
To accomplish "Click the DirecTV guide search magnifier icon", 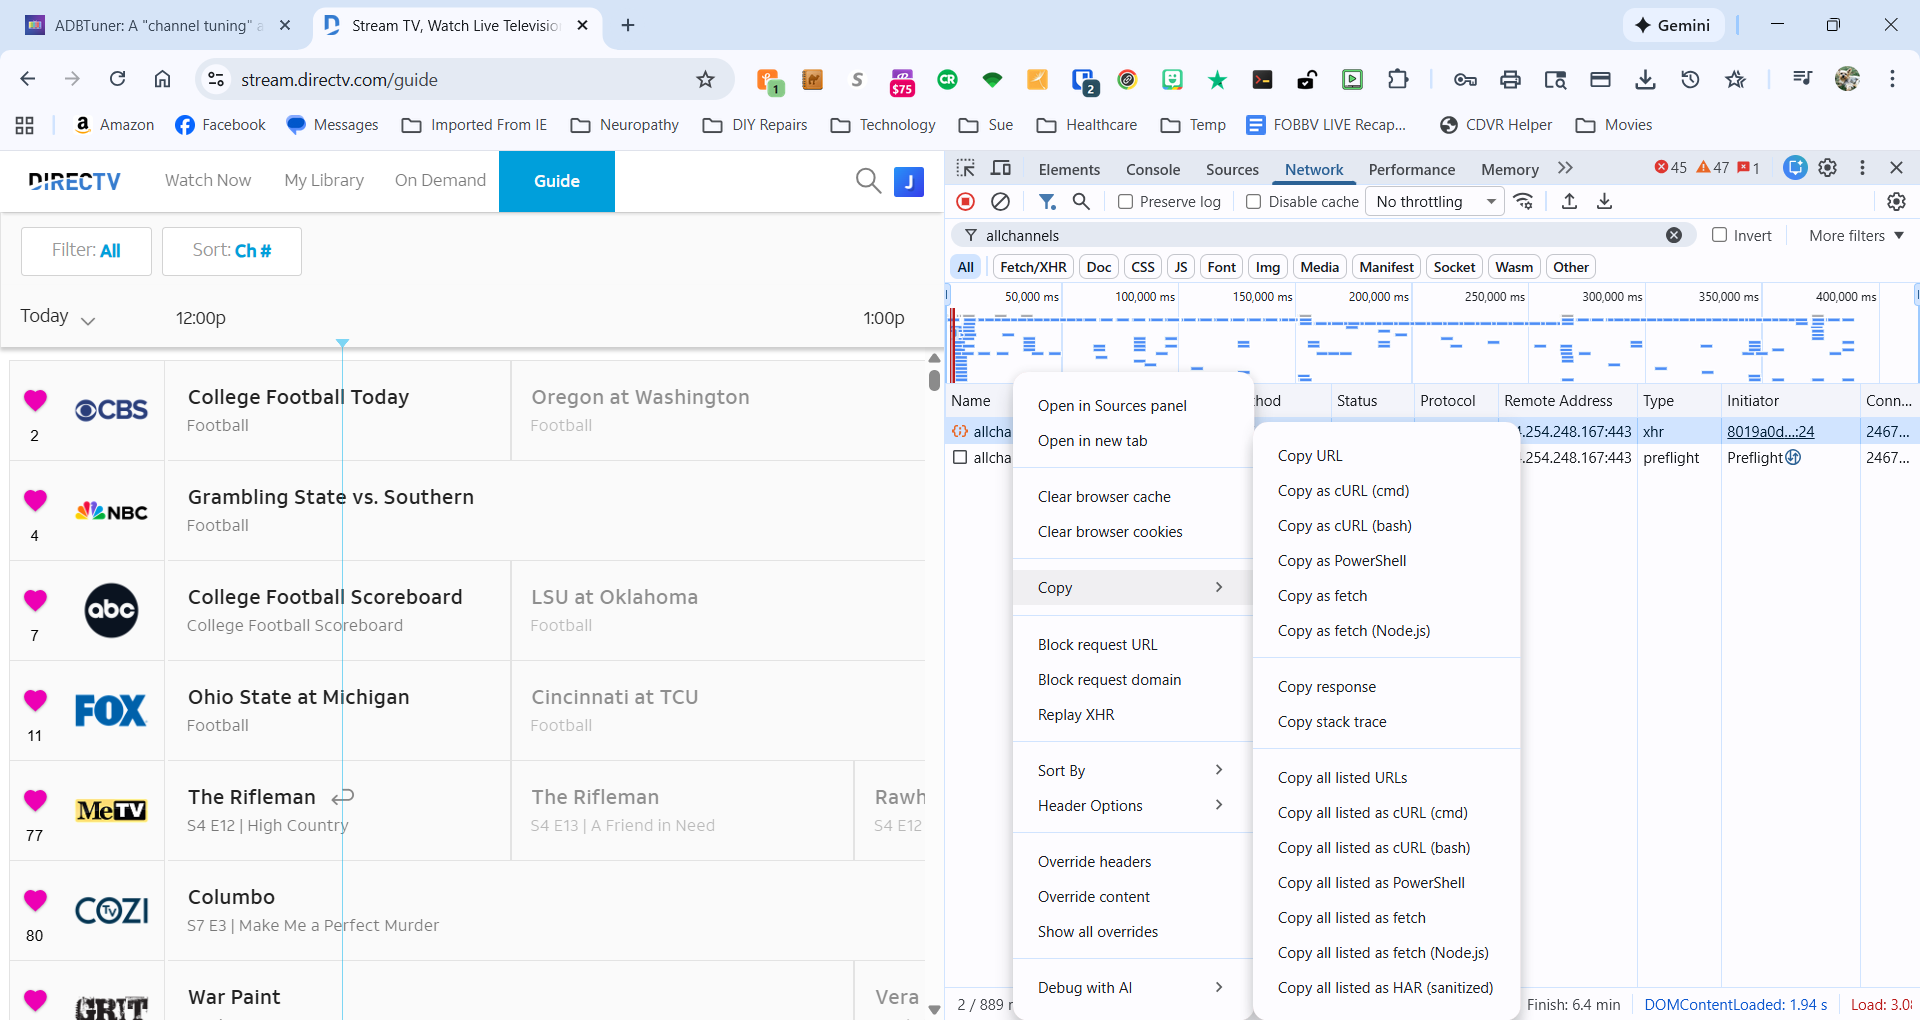I will point(868,181).
